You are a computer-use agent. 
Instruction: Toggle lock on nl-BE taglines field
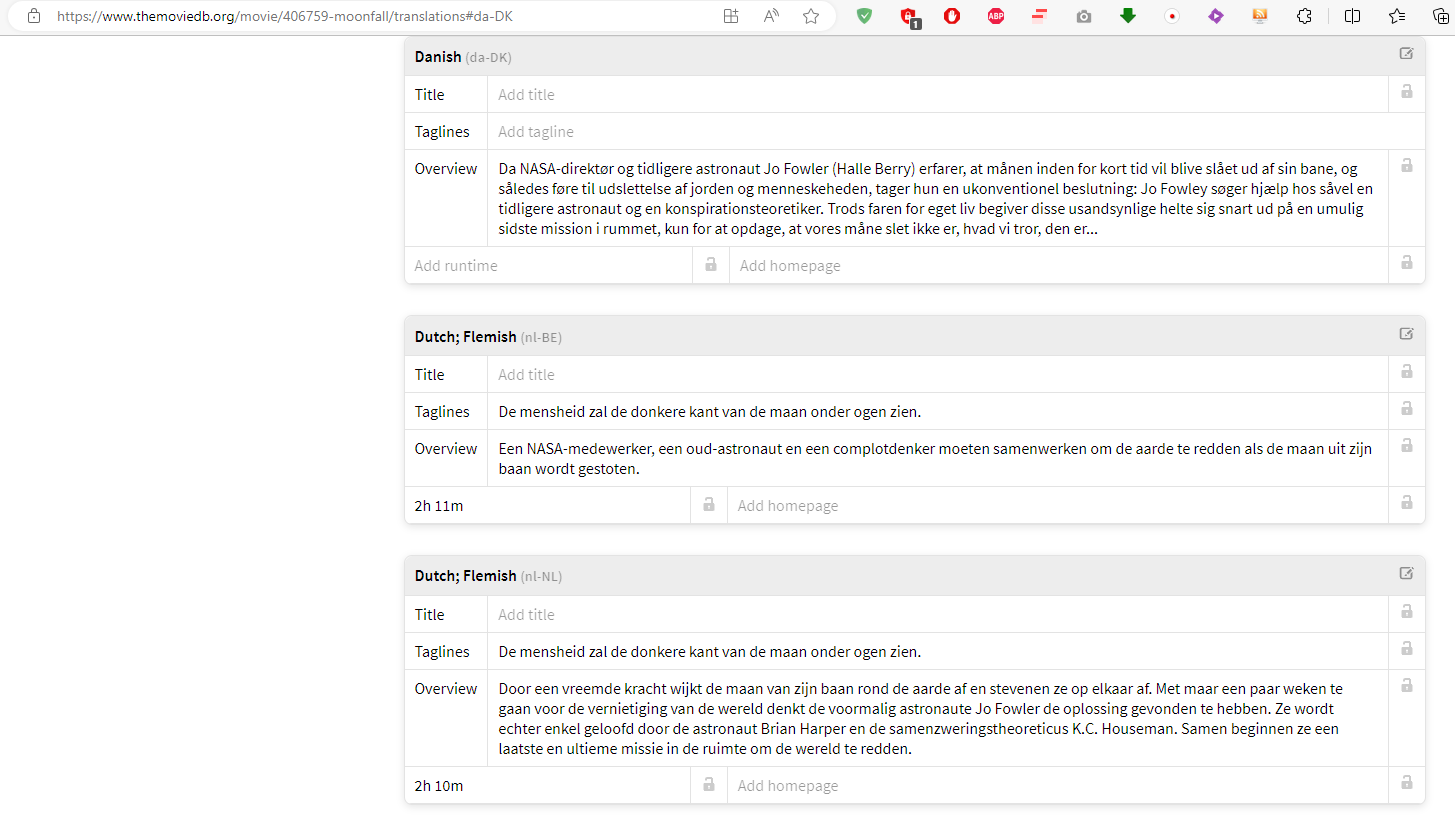[x=1407, y=408]
